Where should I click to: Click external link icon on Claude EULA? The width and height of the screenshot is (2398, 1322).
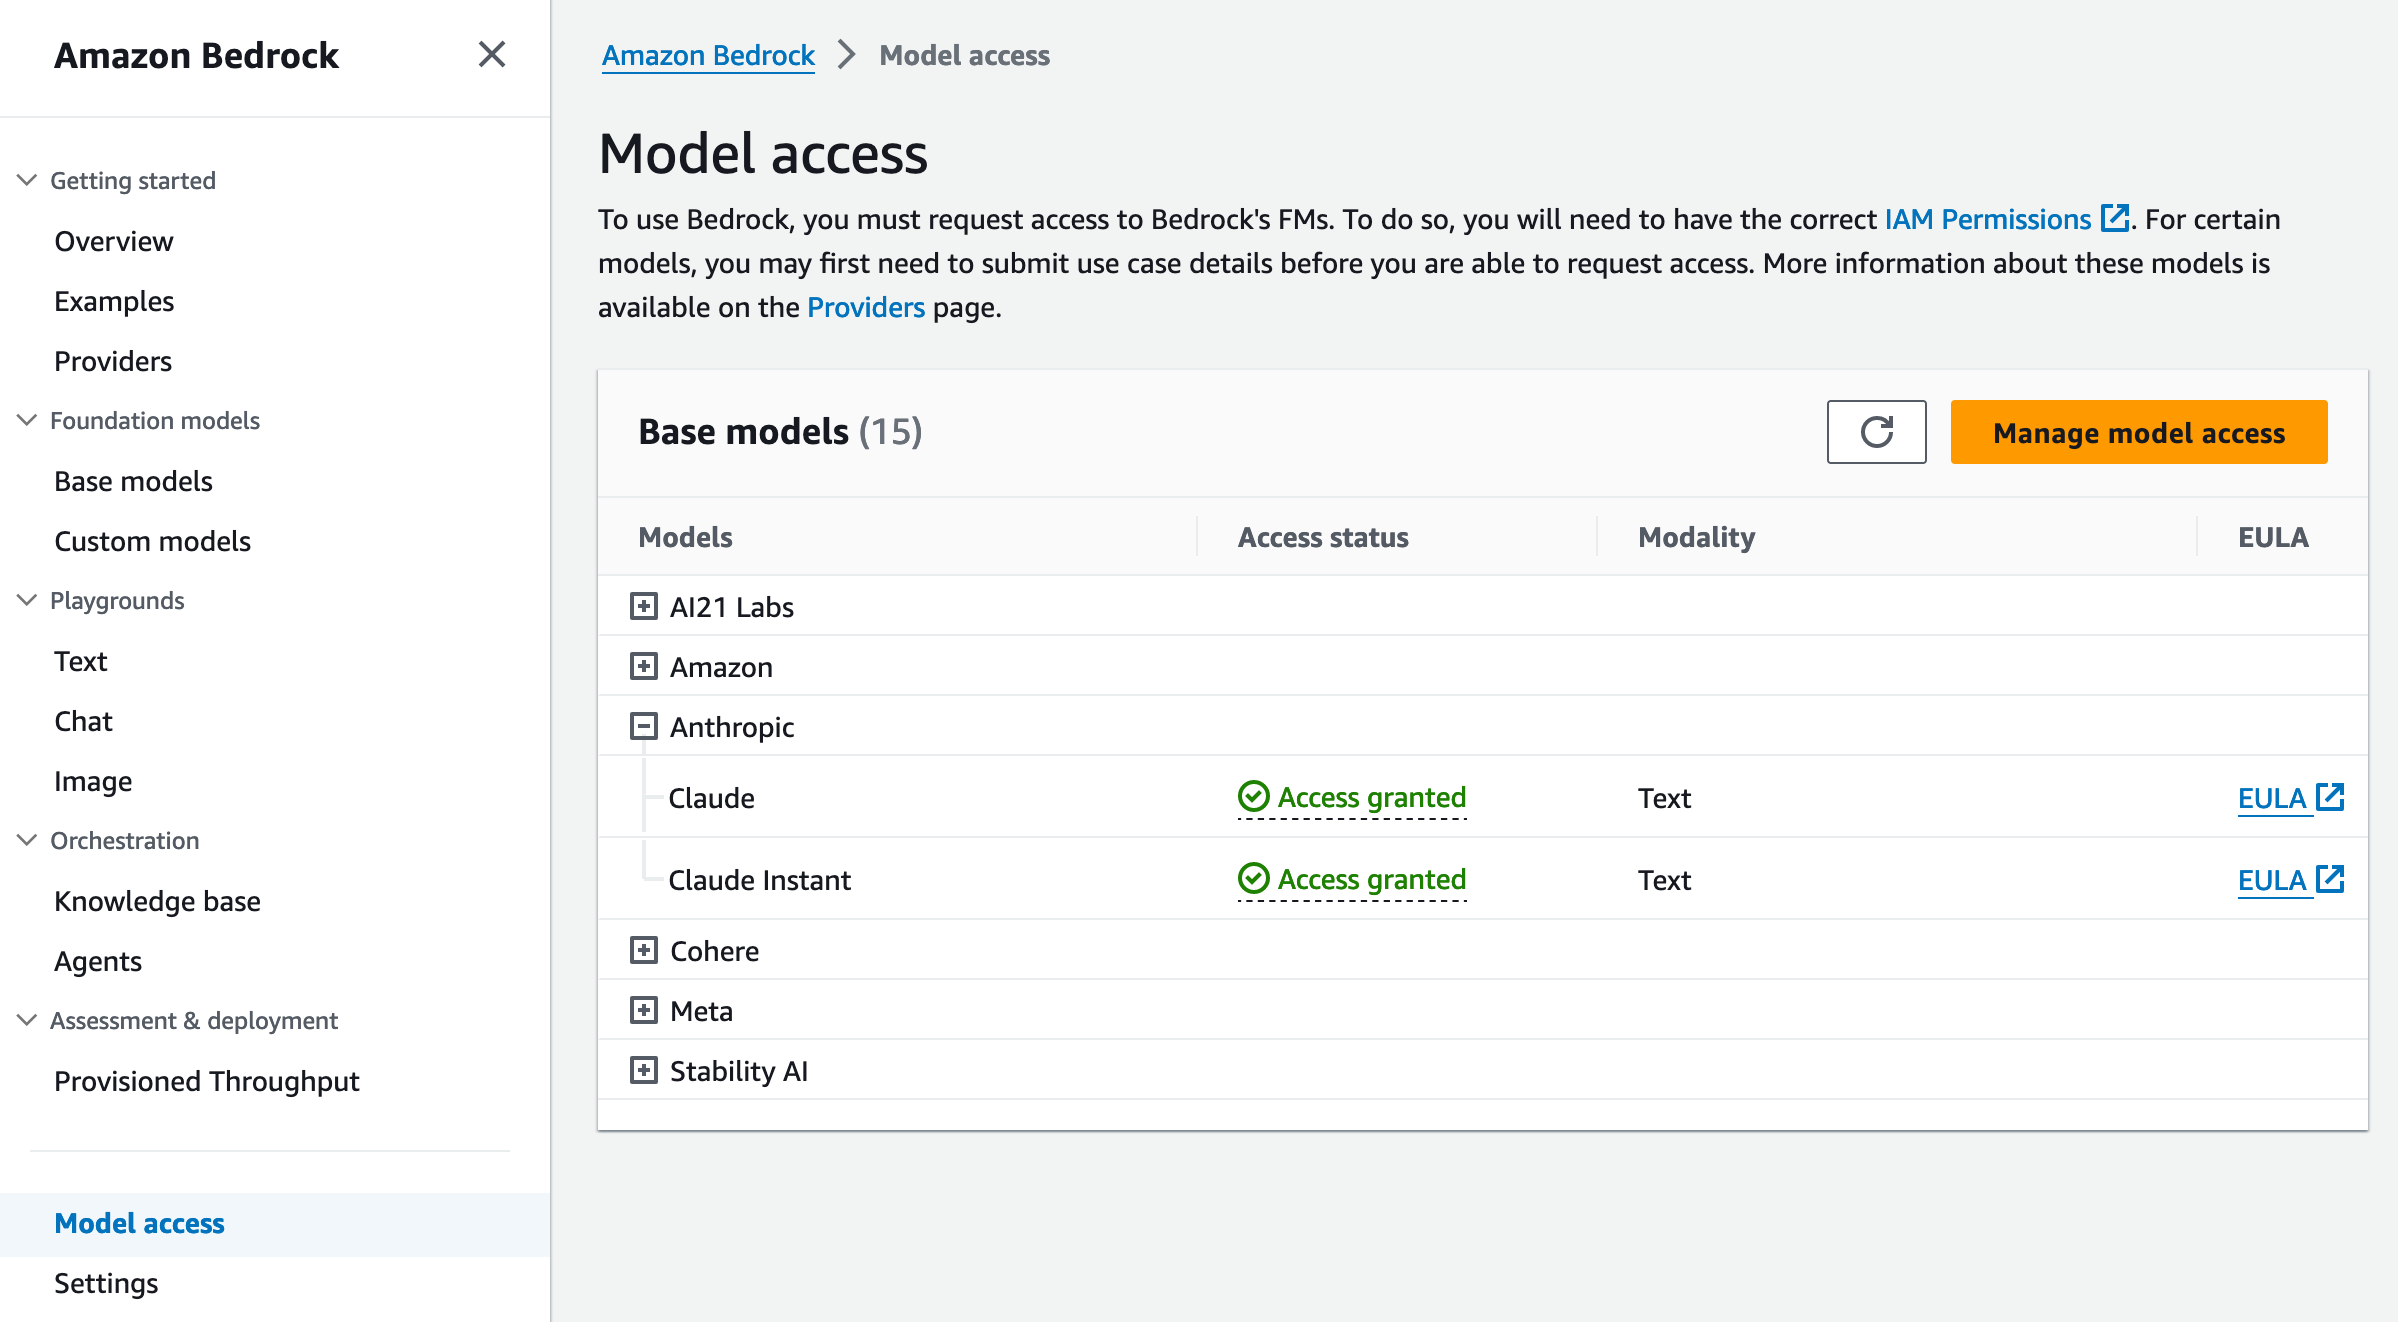click(2330, 797)
